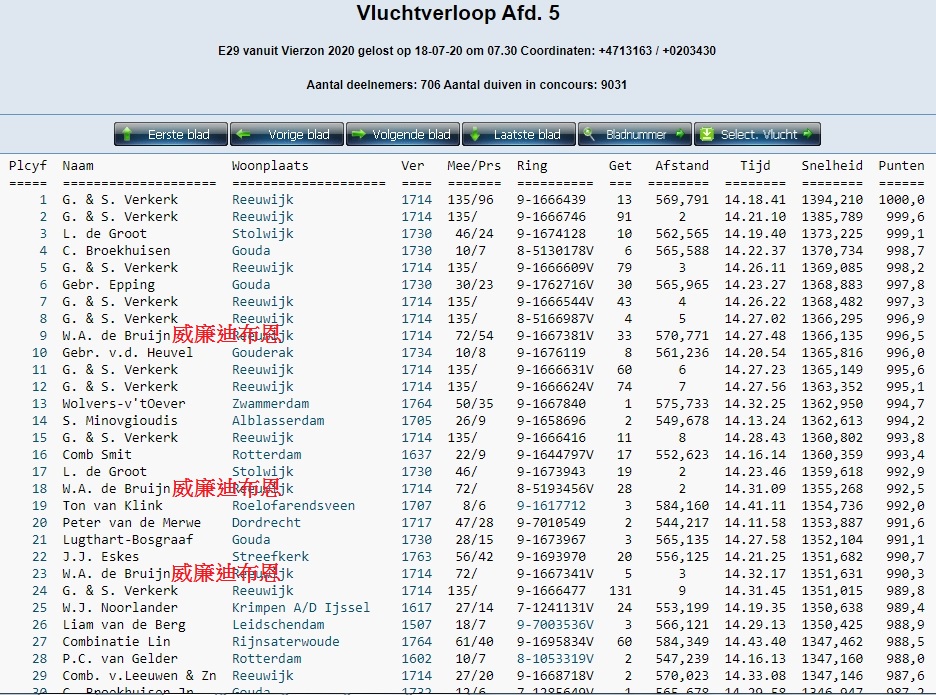Click distance 584,349 for Combinatie Lin
936x695 pixels.
(682, 642)
